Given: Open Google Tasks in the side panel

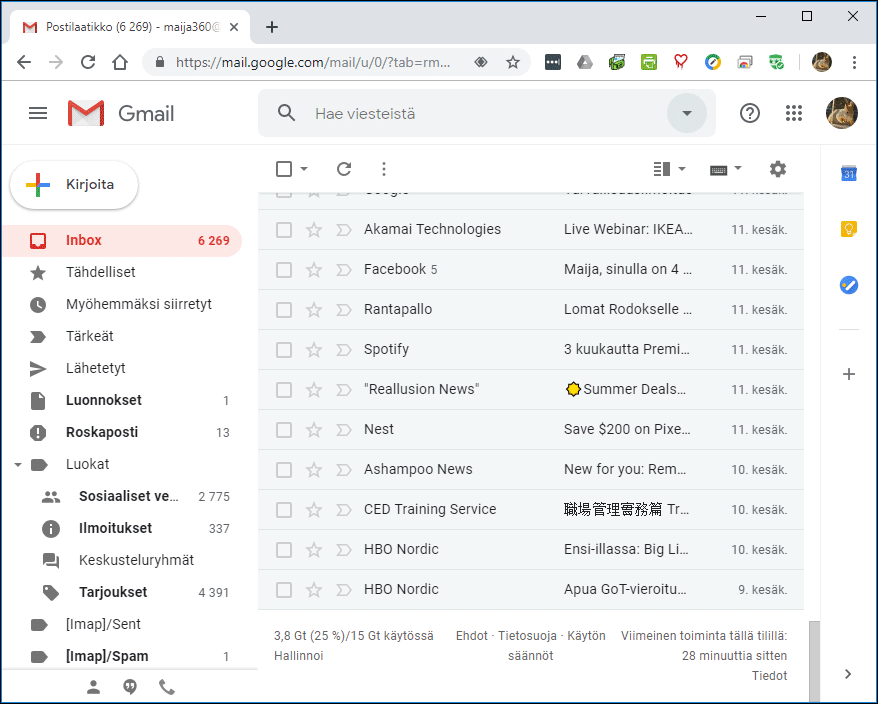Looking at the screenshot, I should (x=848, y=285).
